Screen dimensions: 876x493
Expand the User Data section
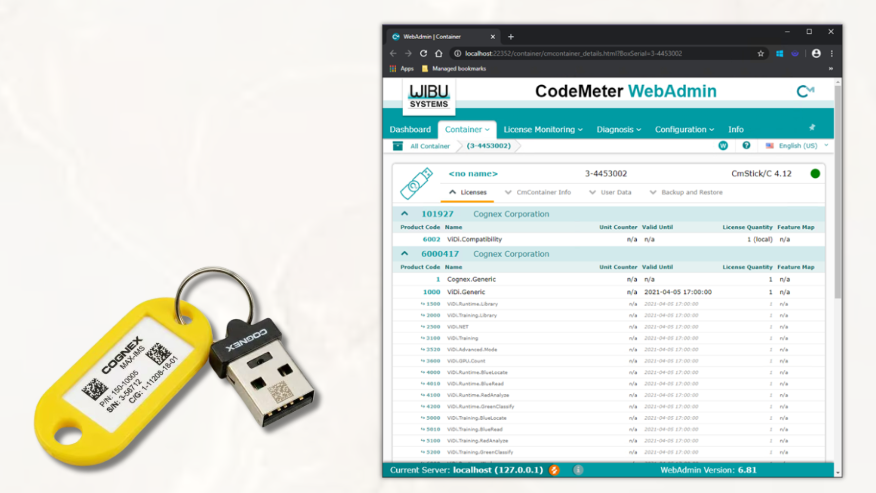tap(610, 192)
